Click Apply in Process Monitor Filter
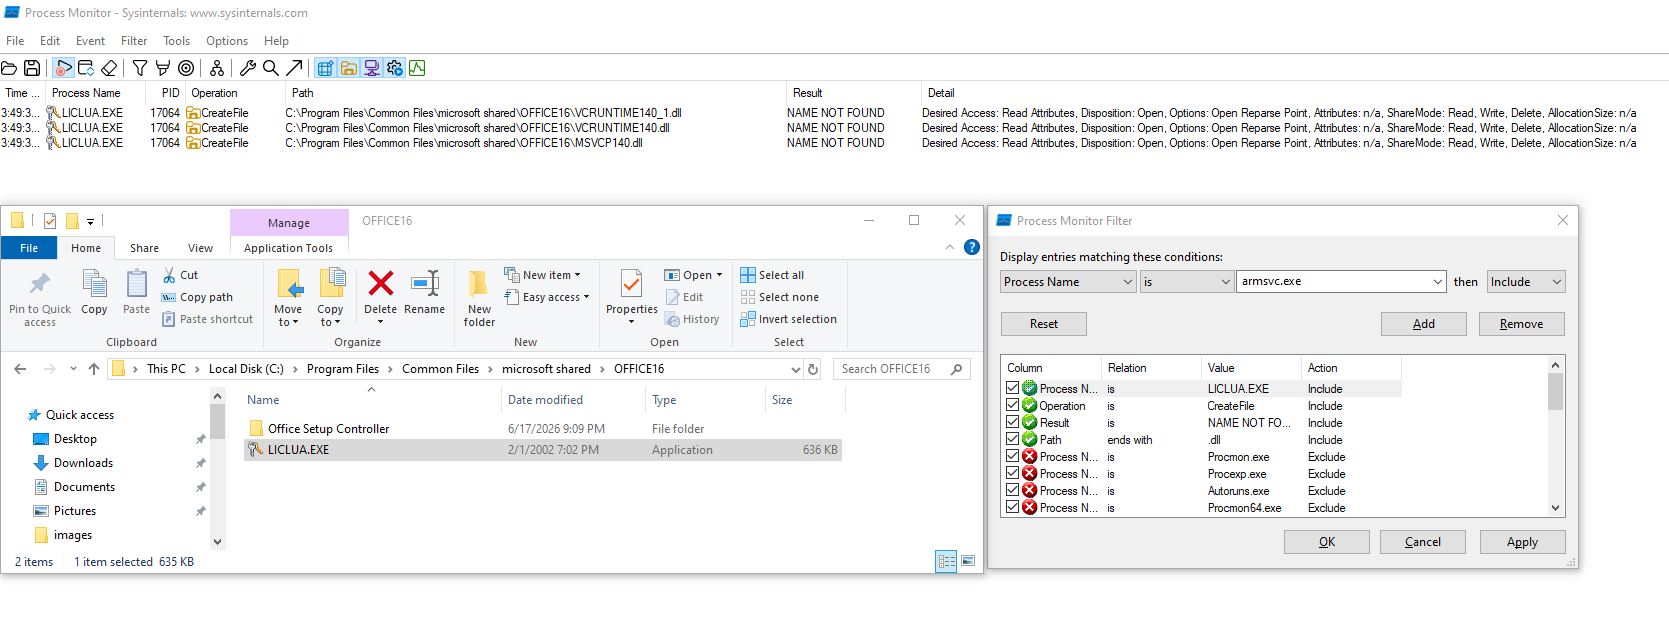Image resolution: width=1669 pixels, height=618 pixels. pyautogui.click(x=1522, y=542)
